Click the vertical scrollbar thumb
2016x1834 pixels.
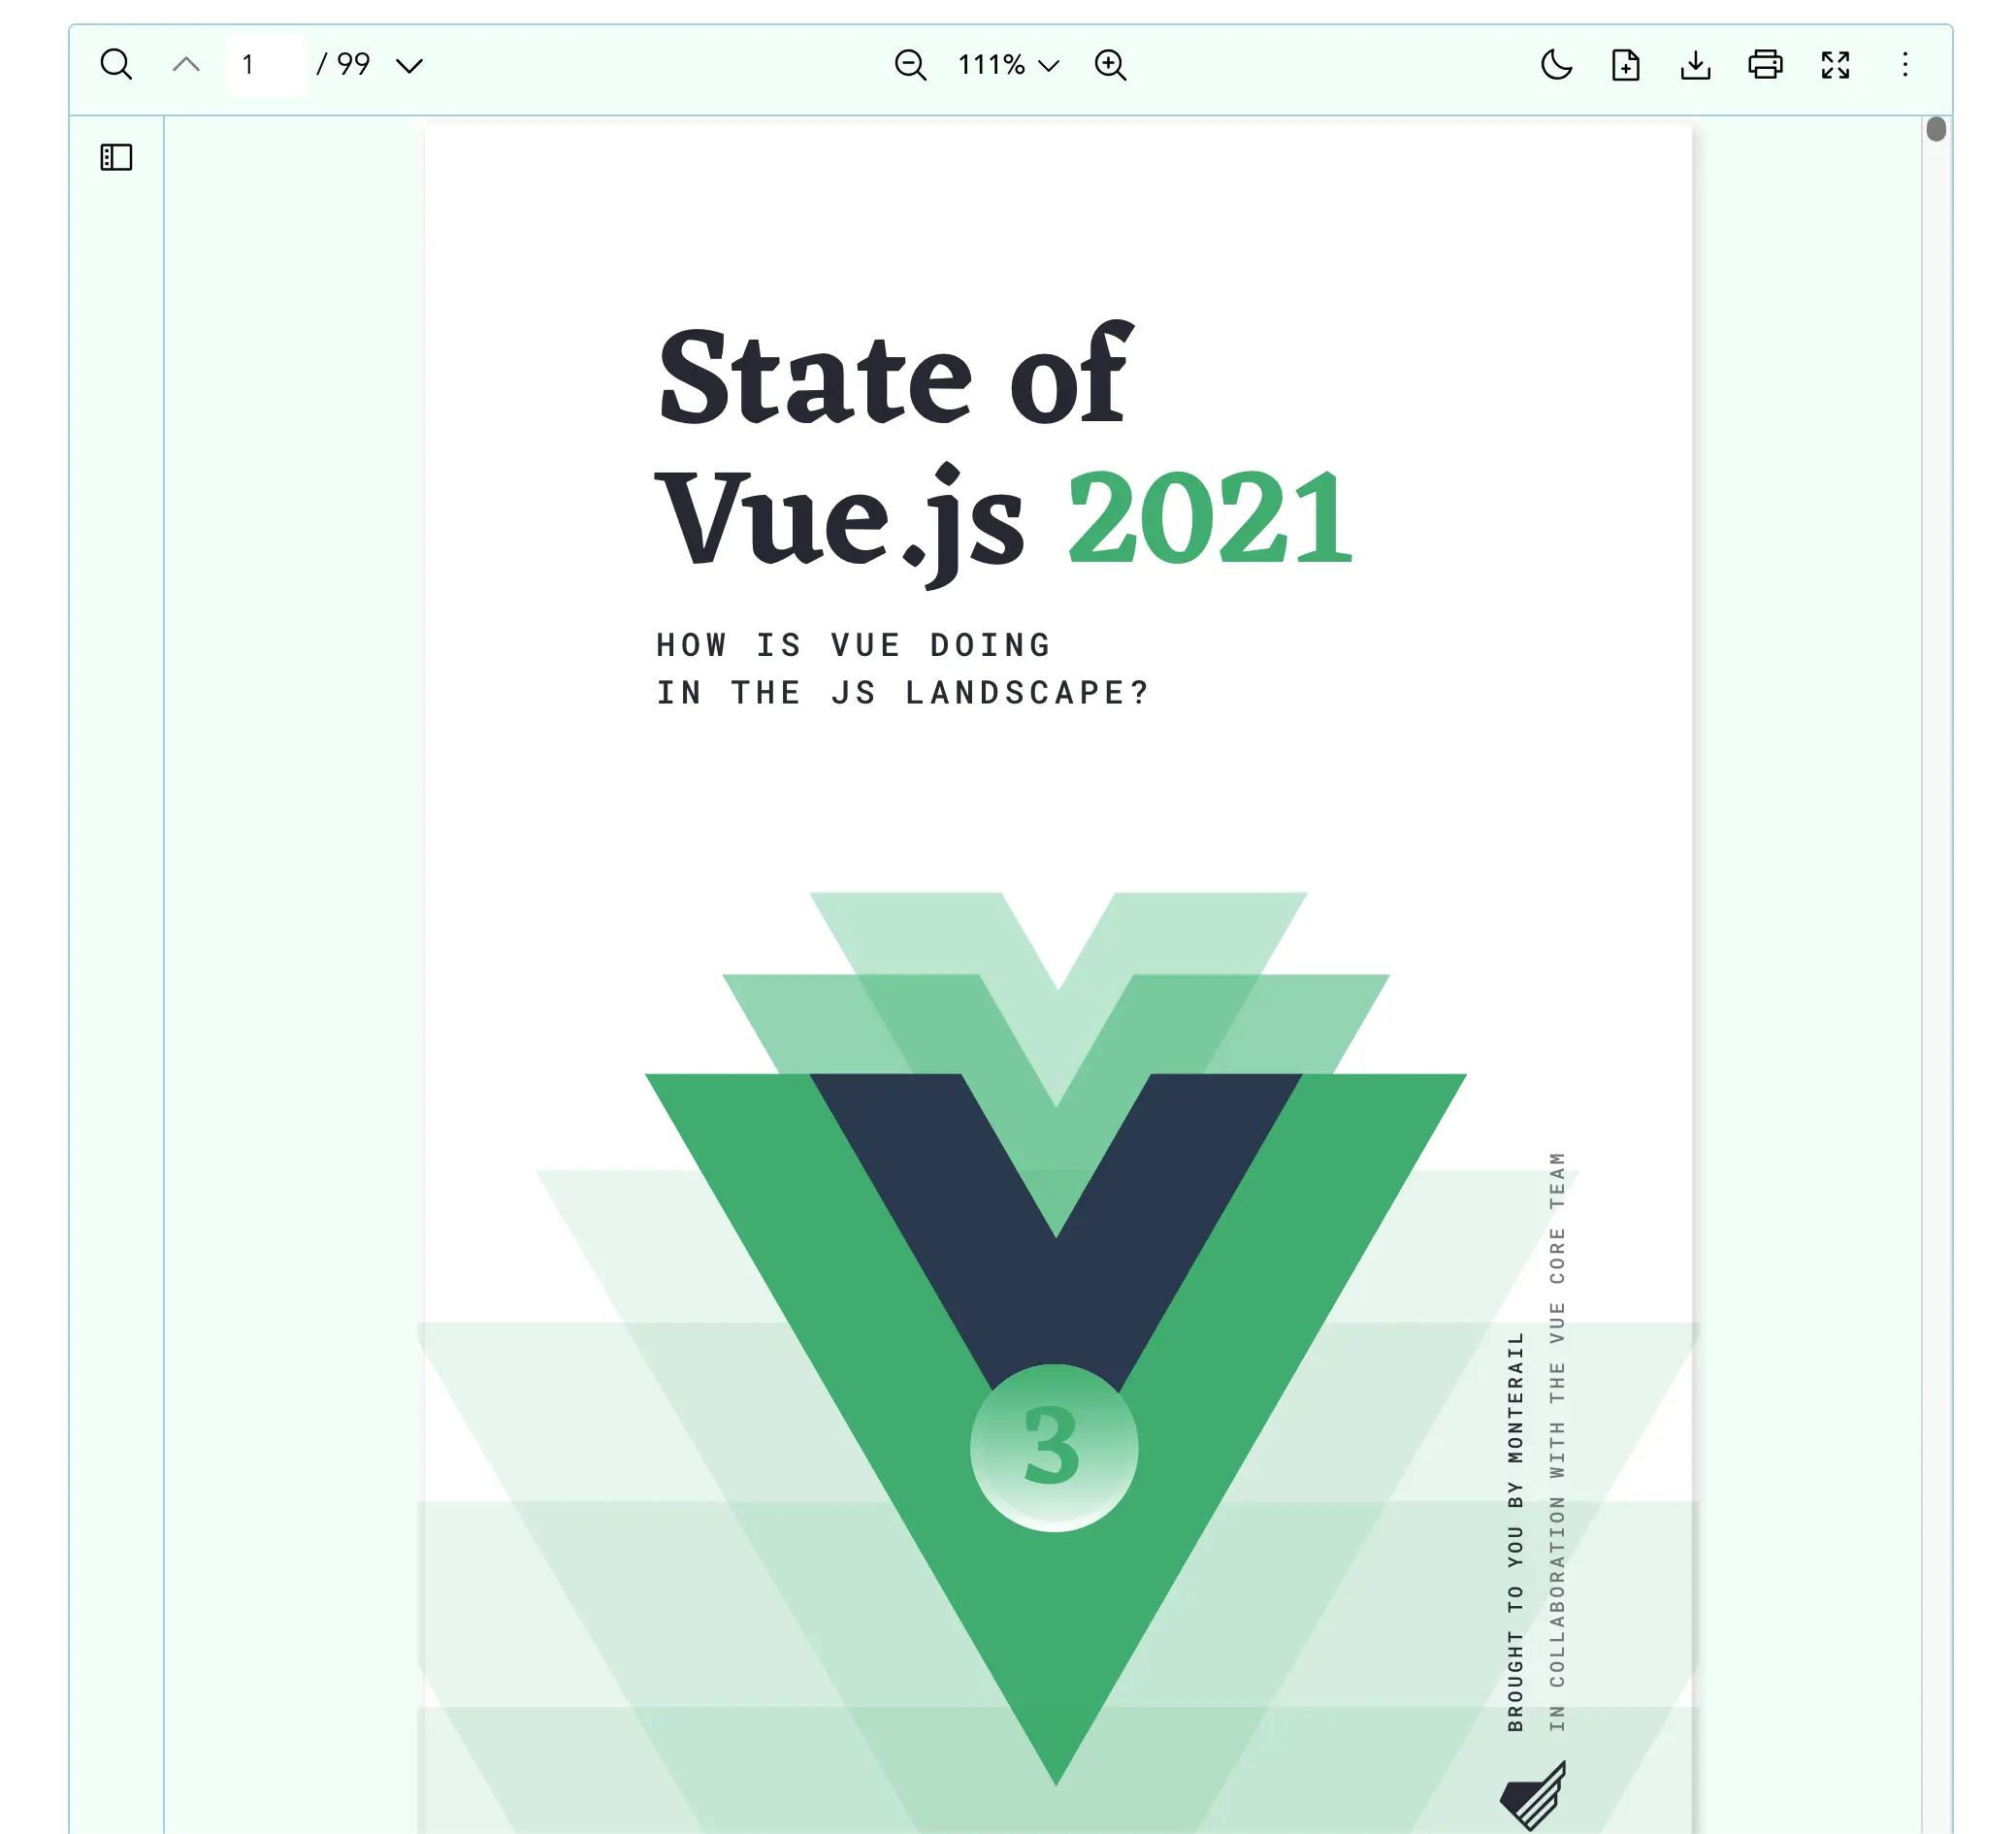click(1936, 129)
